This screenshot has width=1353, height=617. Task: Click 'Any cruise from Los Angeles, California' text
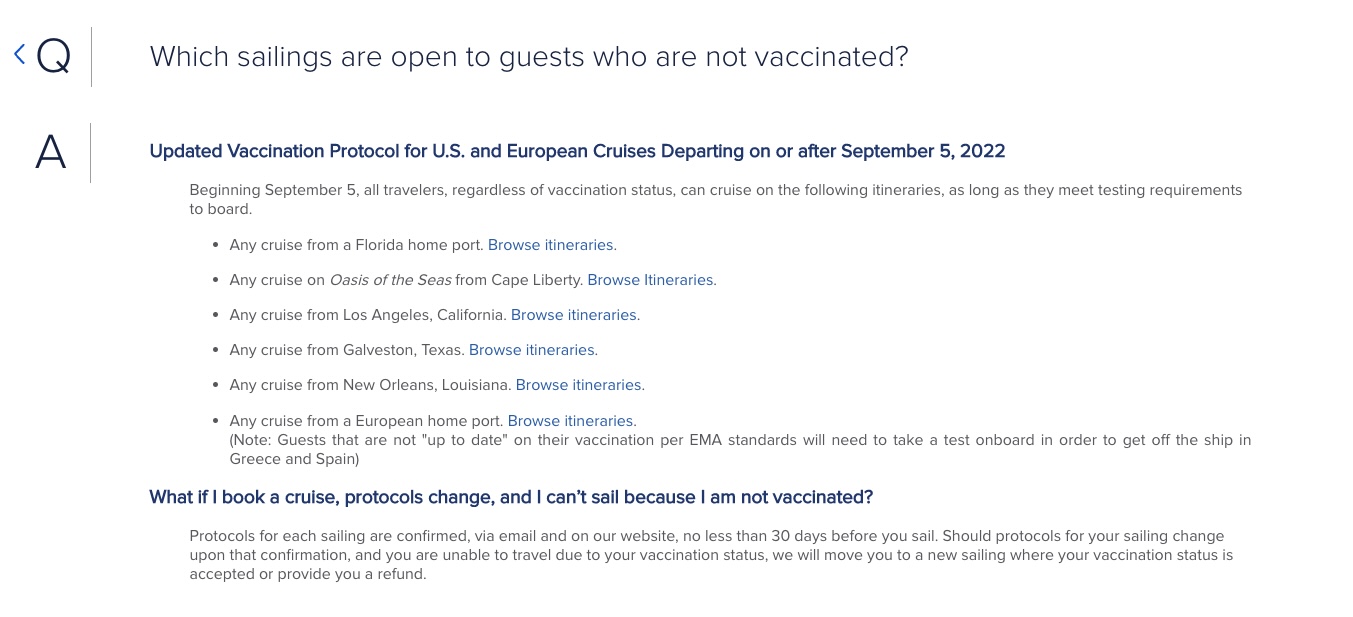click(x=368, y=315)
